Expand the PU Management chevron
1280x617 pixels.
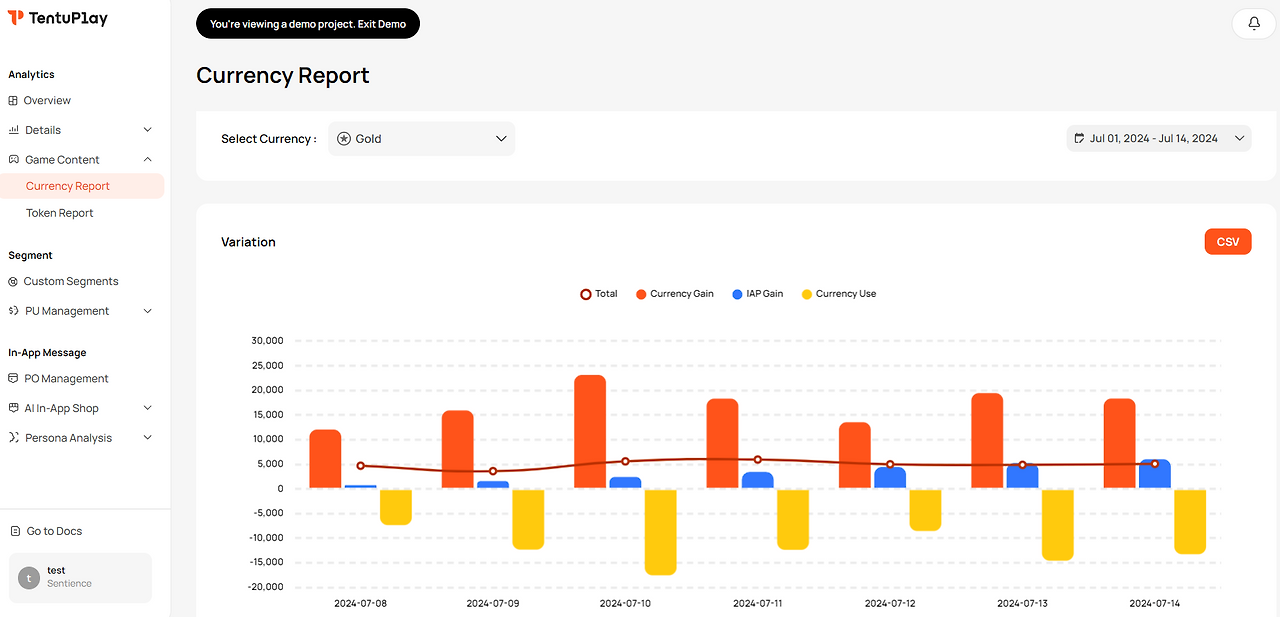point(148,311)
